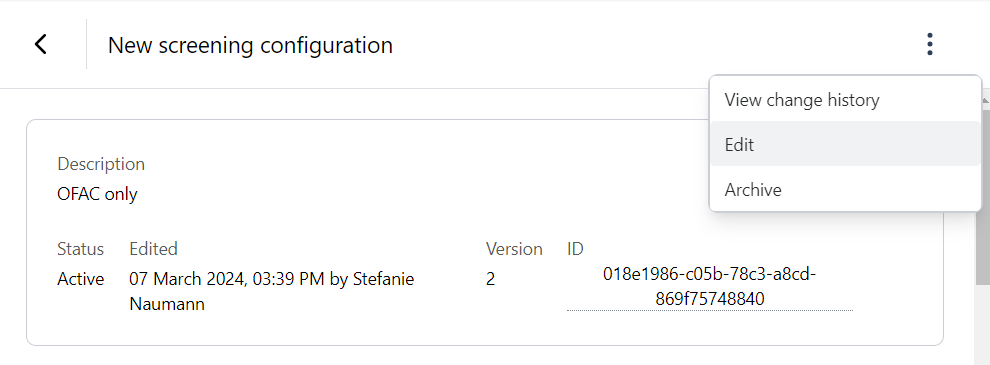The height and width of the screenshot is (365, 990).
Task: Click the vertical scrollbar thumb
Action: (983, 196)
